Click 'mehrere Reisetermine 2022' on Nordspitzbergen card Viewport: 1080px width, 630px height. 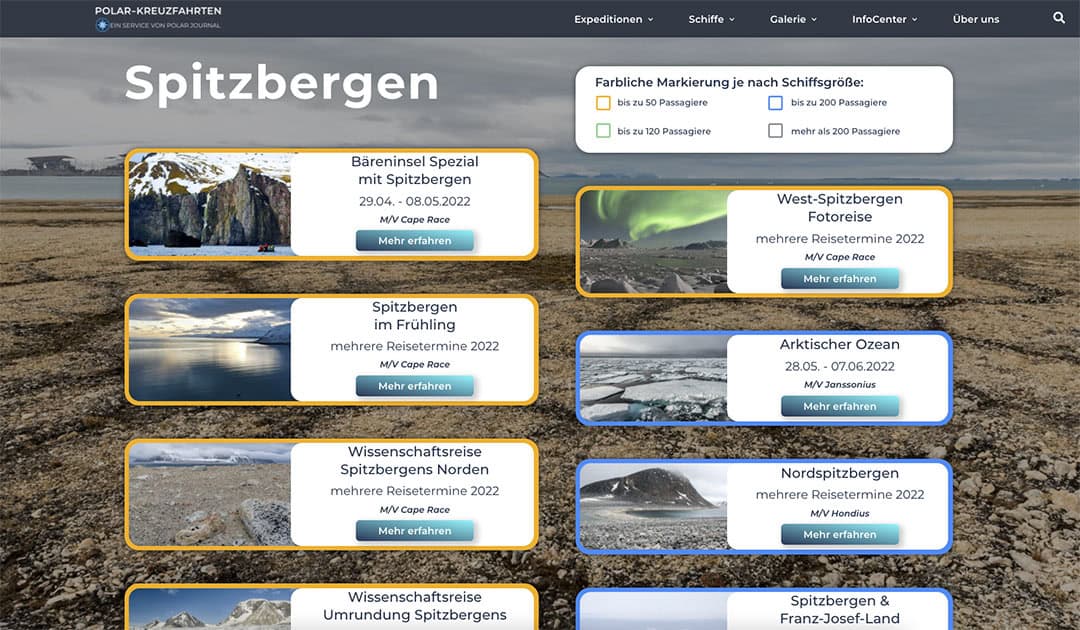[x=840, y=494]
